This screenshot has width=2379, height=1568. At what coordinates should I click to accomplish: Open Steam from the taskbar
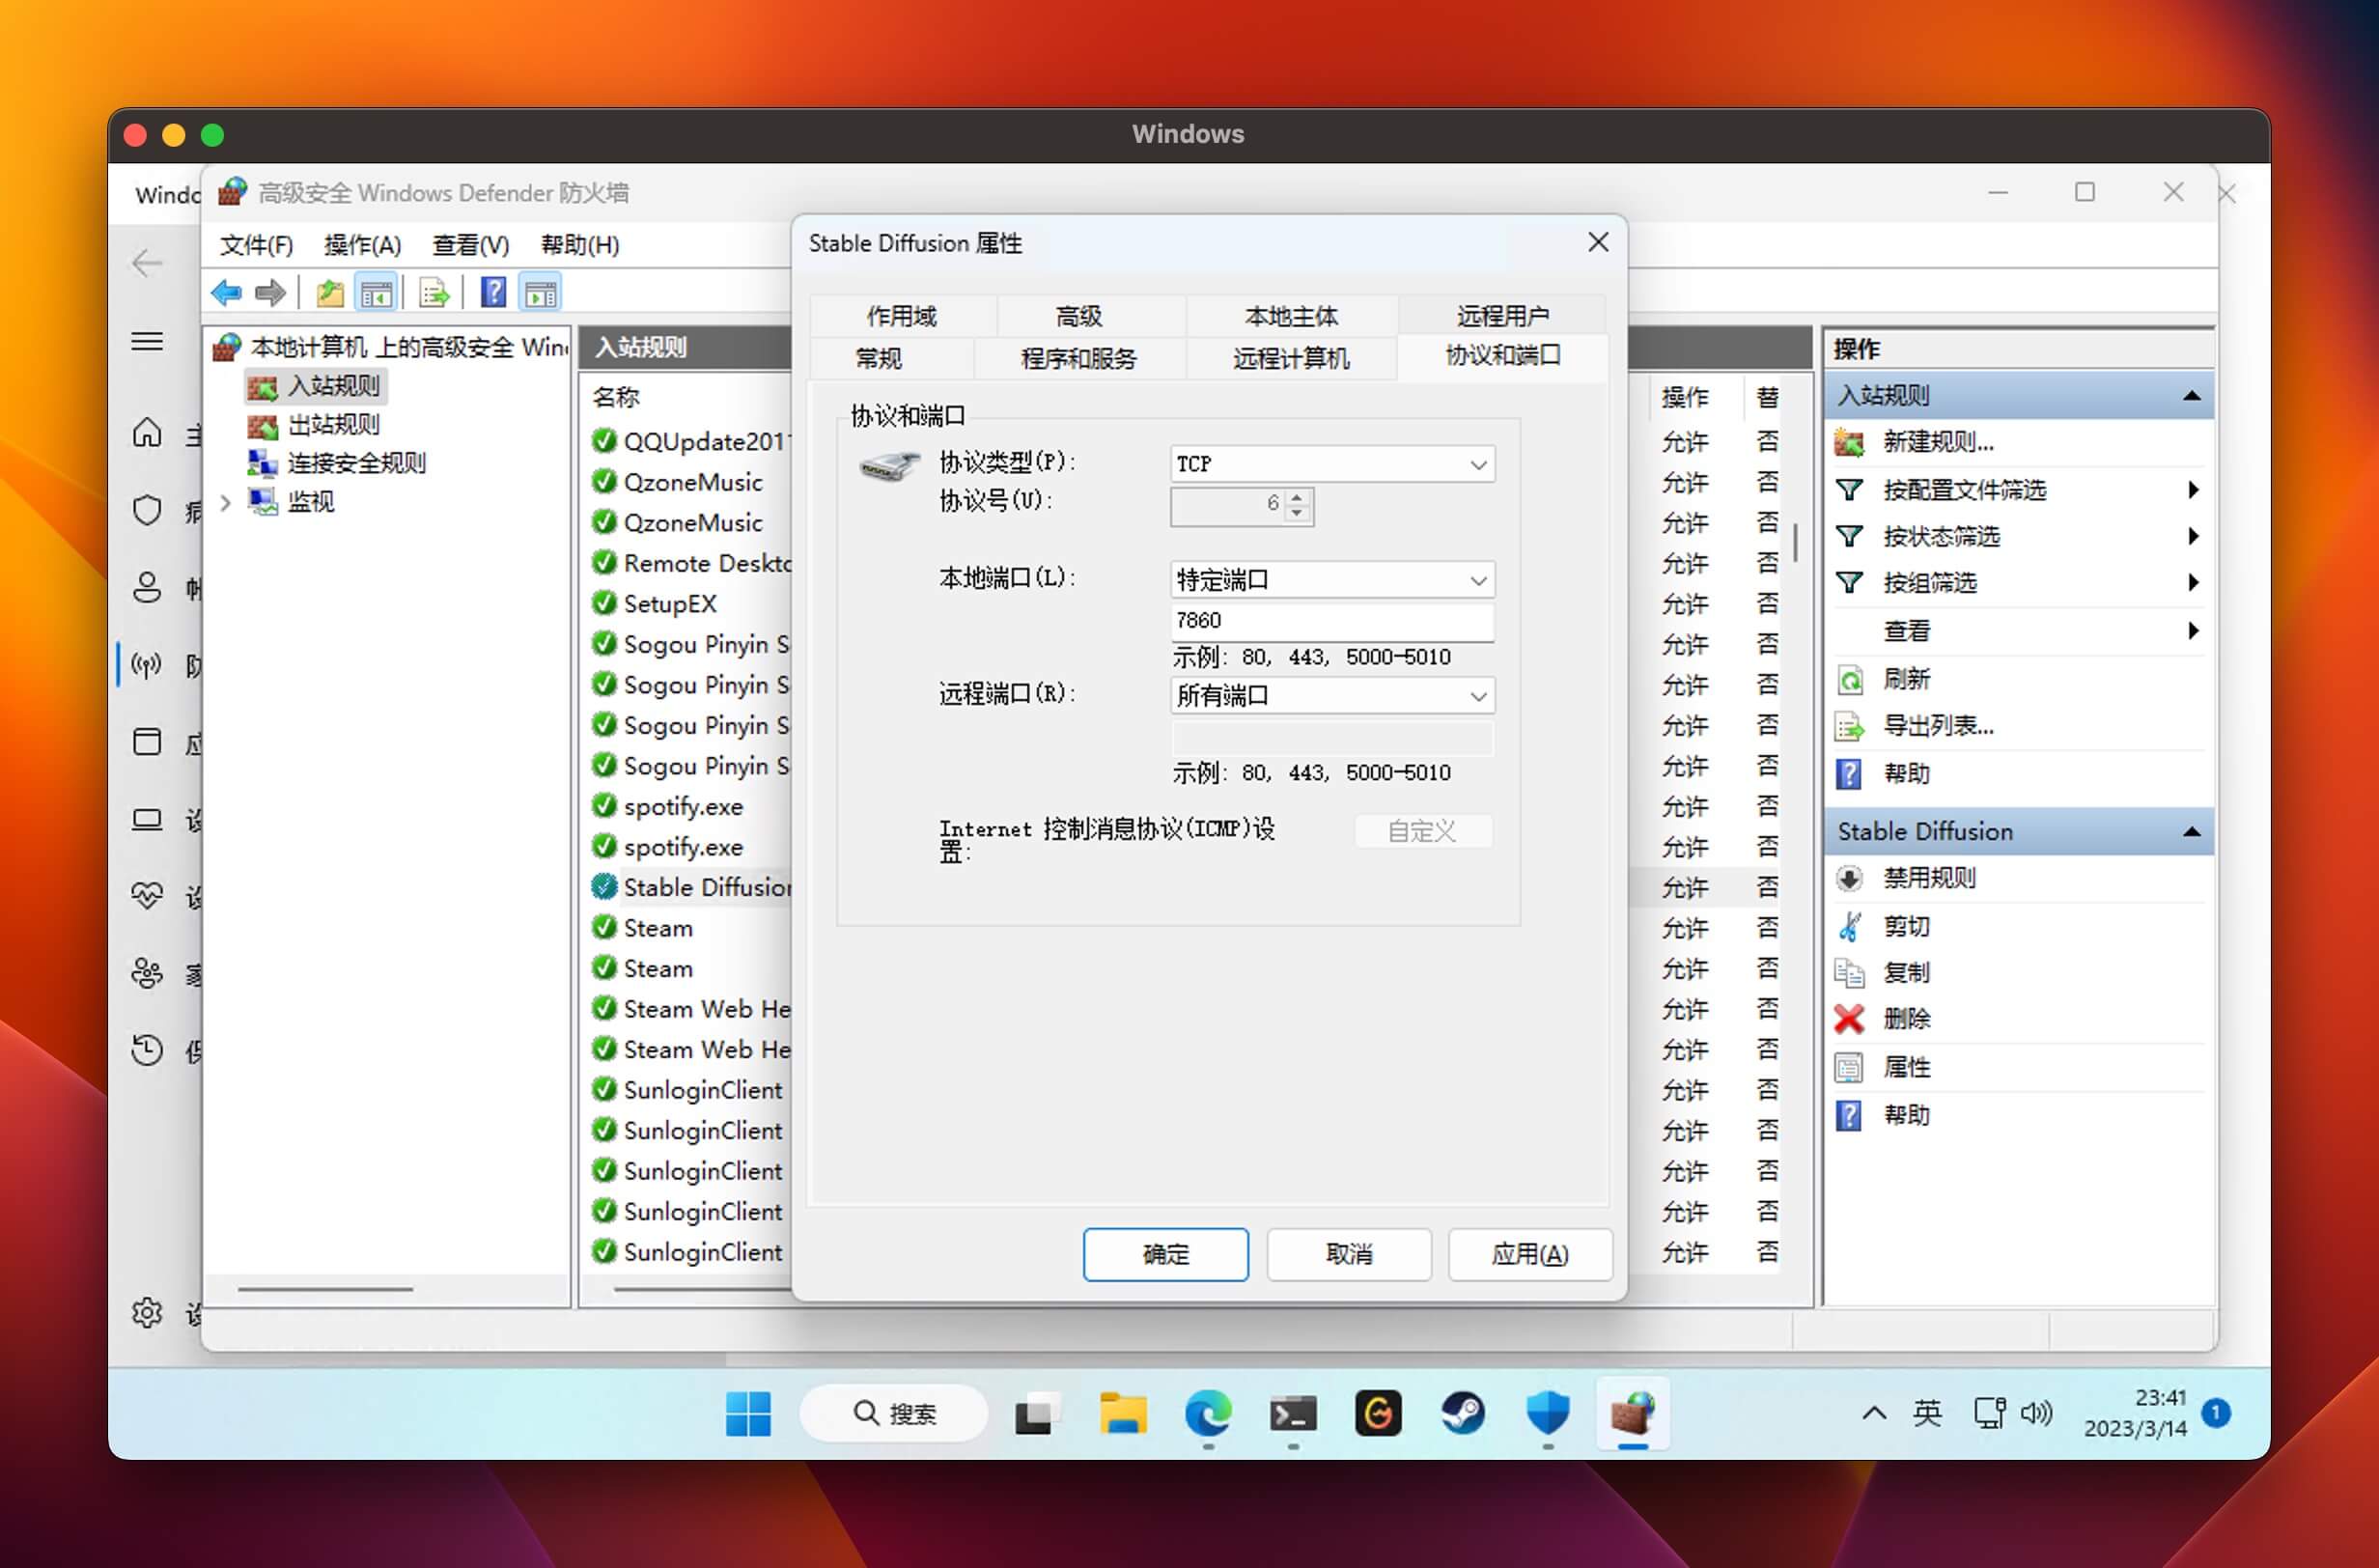(1462, 1413)
